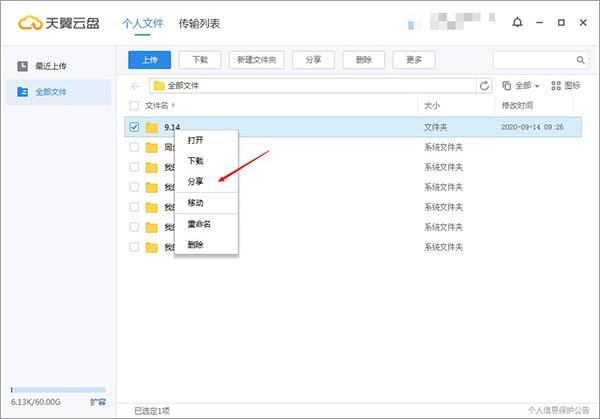Check the box of the last folder row

tap(134, 247)
